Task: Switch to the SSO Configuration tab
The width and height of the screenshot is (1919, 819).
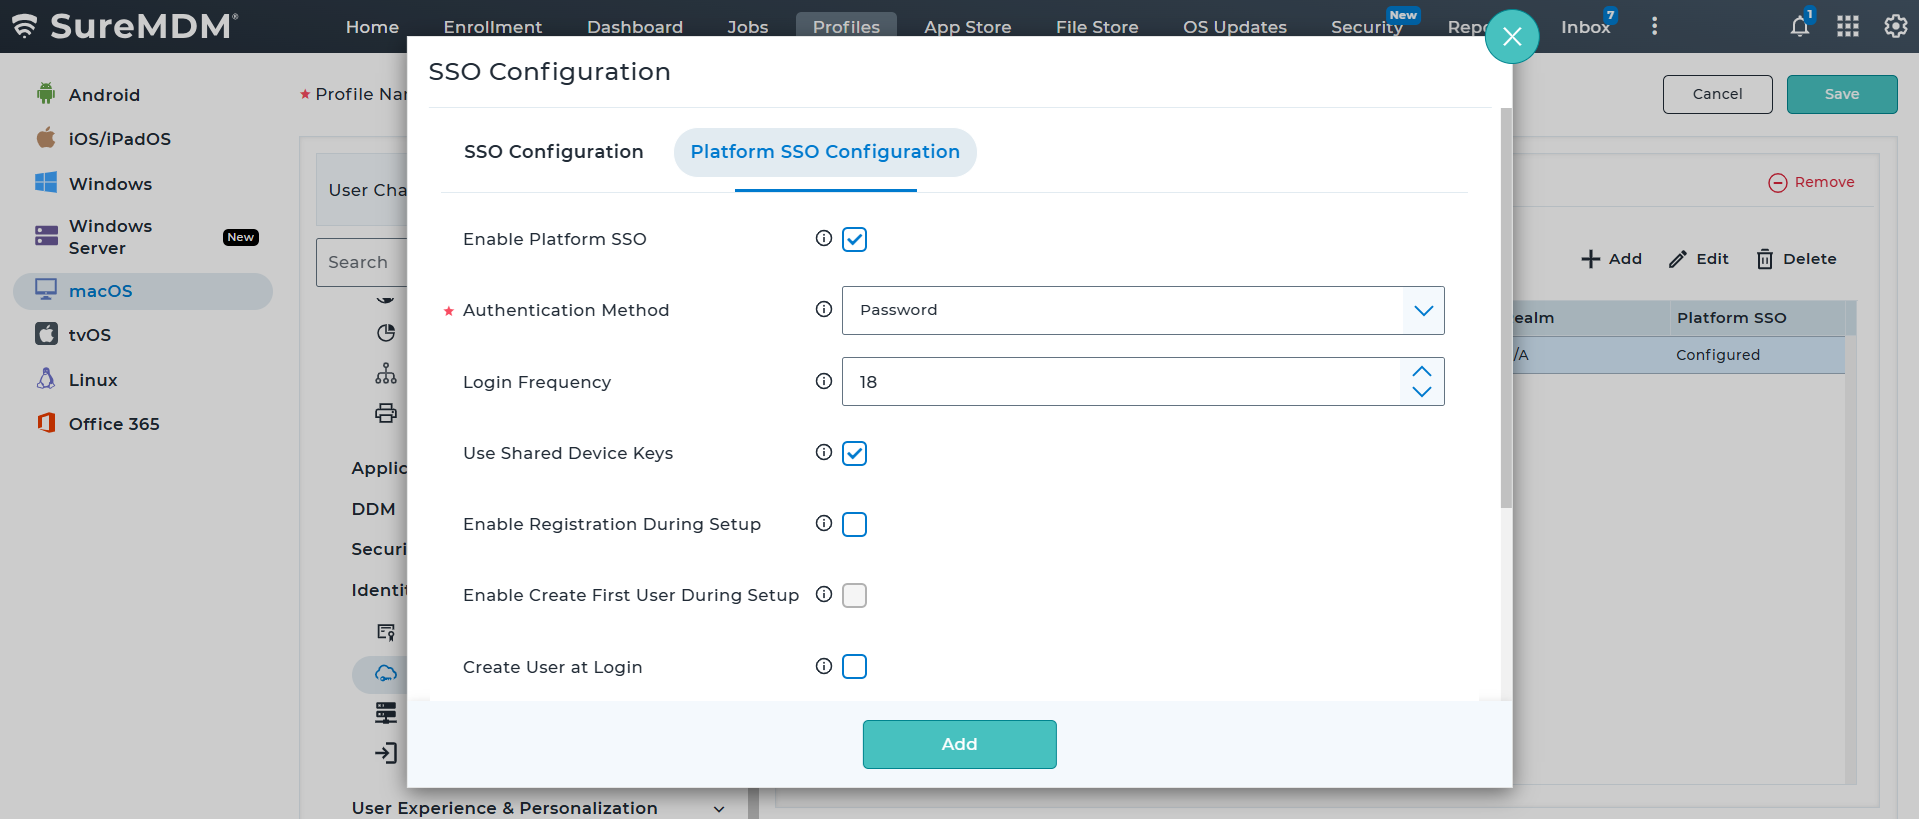Action: click(x=553, y=152)
